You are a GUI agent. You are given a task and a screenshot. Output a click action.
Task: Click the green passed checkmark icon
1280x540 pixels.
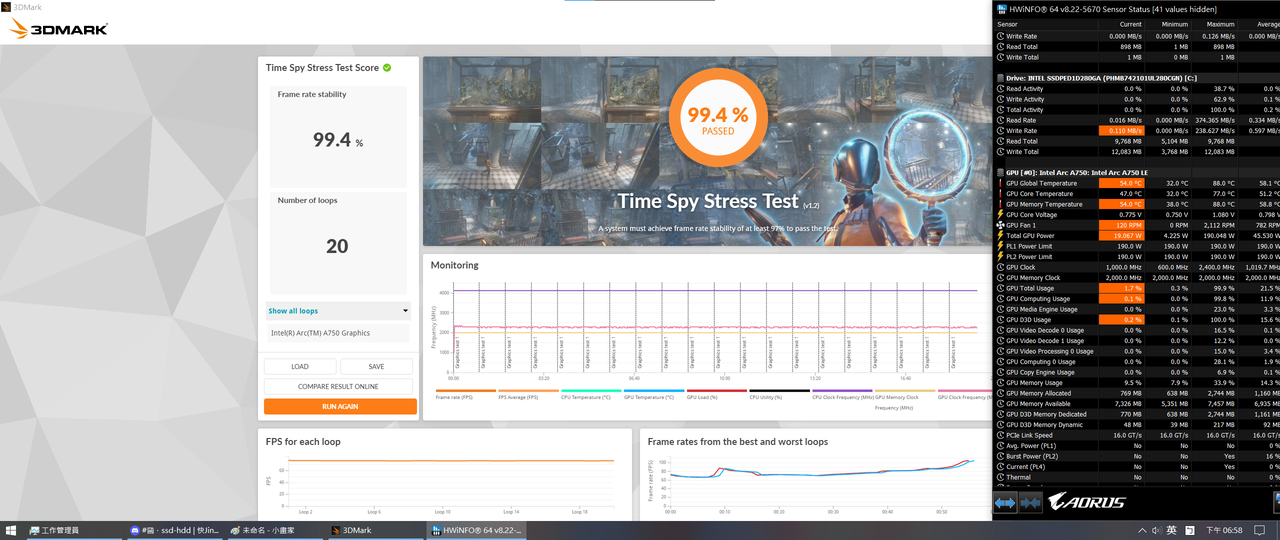click(387, 68)
